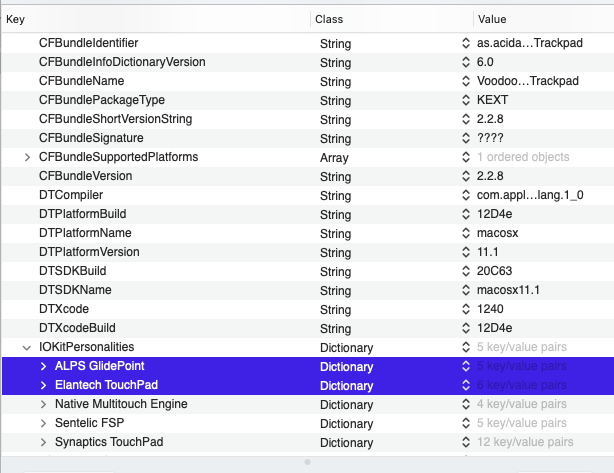Screen dimensions: 614x473
Task: Expand the Synaptics TouchPad dictionary
Action: [43, 442]
